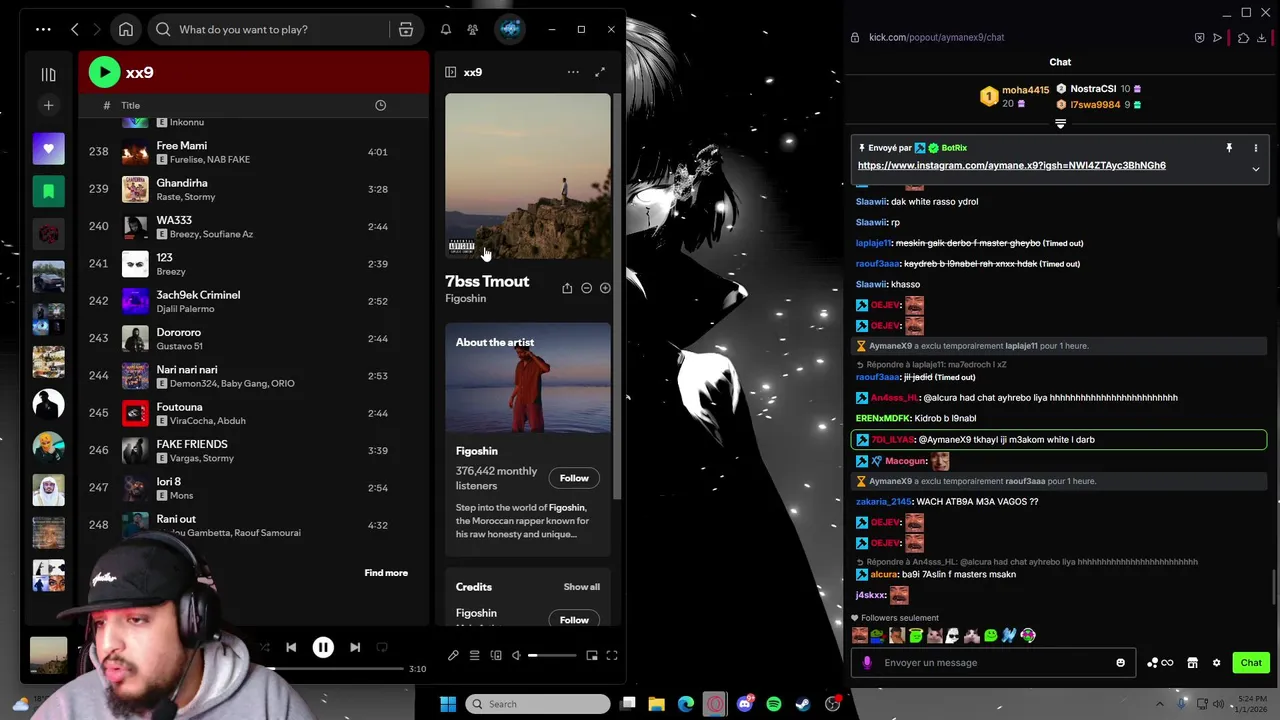The image size is (1280, 720).
Task: Open pinned message three-dot options
Action: (1256, 148)
